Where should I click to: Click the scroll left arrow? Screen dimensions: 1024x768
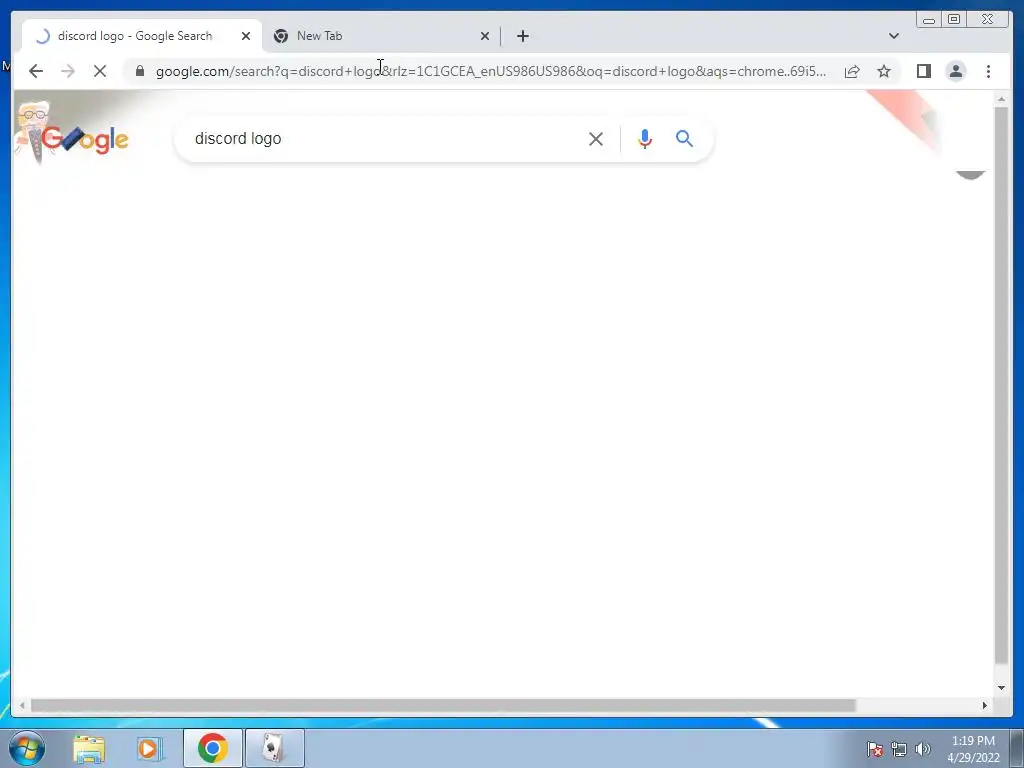click(22, 705)
